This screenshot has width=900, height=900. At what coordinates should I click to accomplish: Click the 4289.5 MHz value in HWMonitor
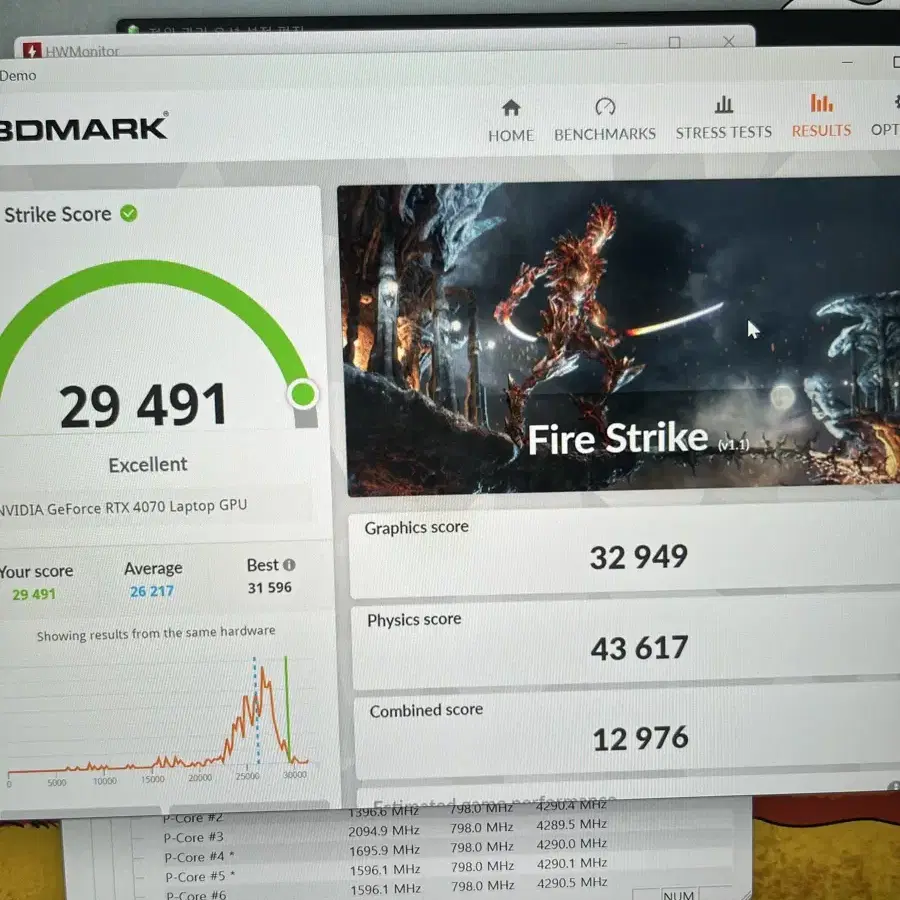572,824
